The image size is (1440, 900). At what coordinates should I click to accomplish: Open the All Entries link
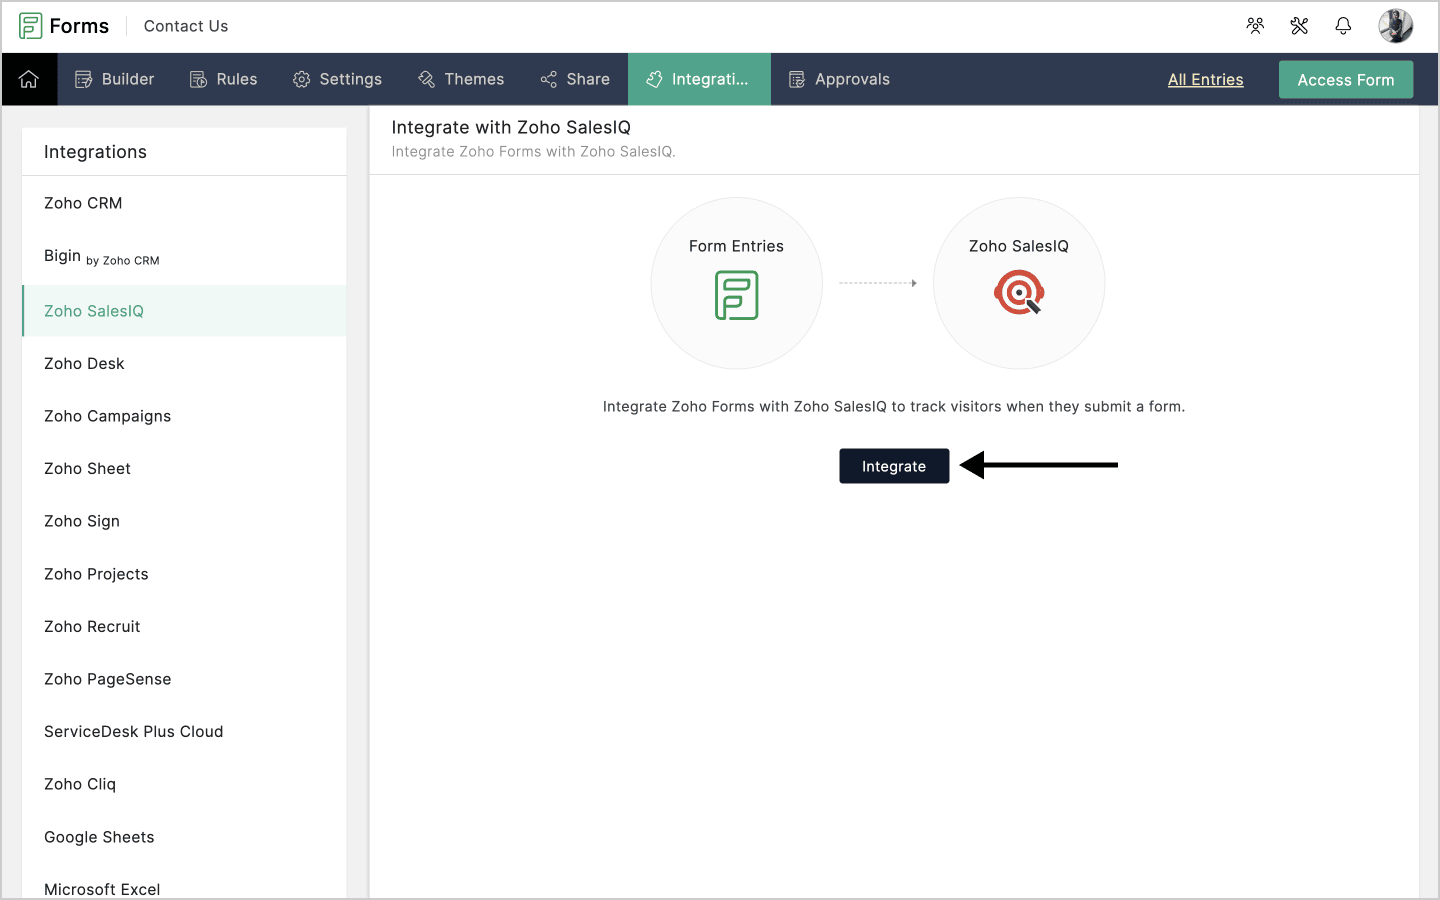pyautogui.click(x=1205, y=80)
